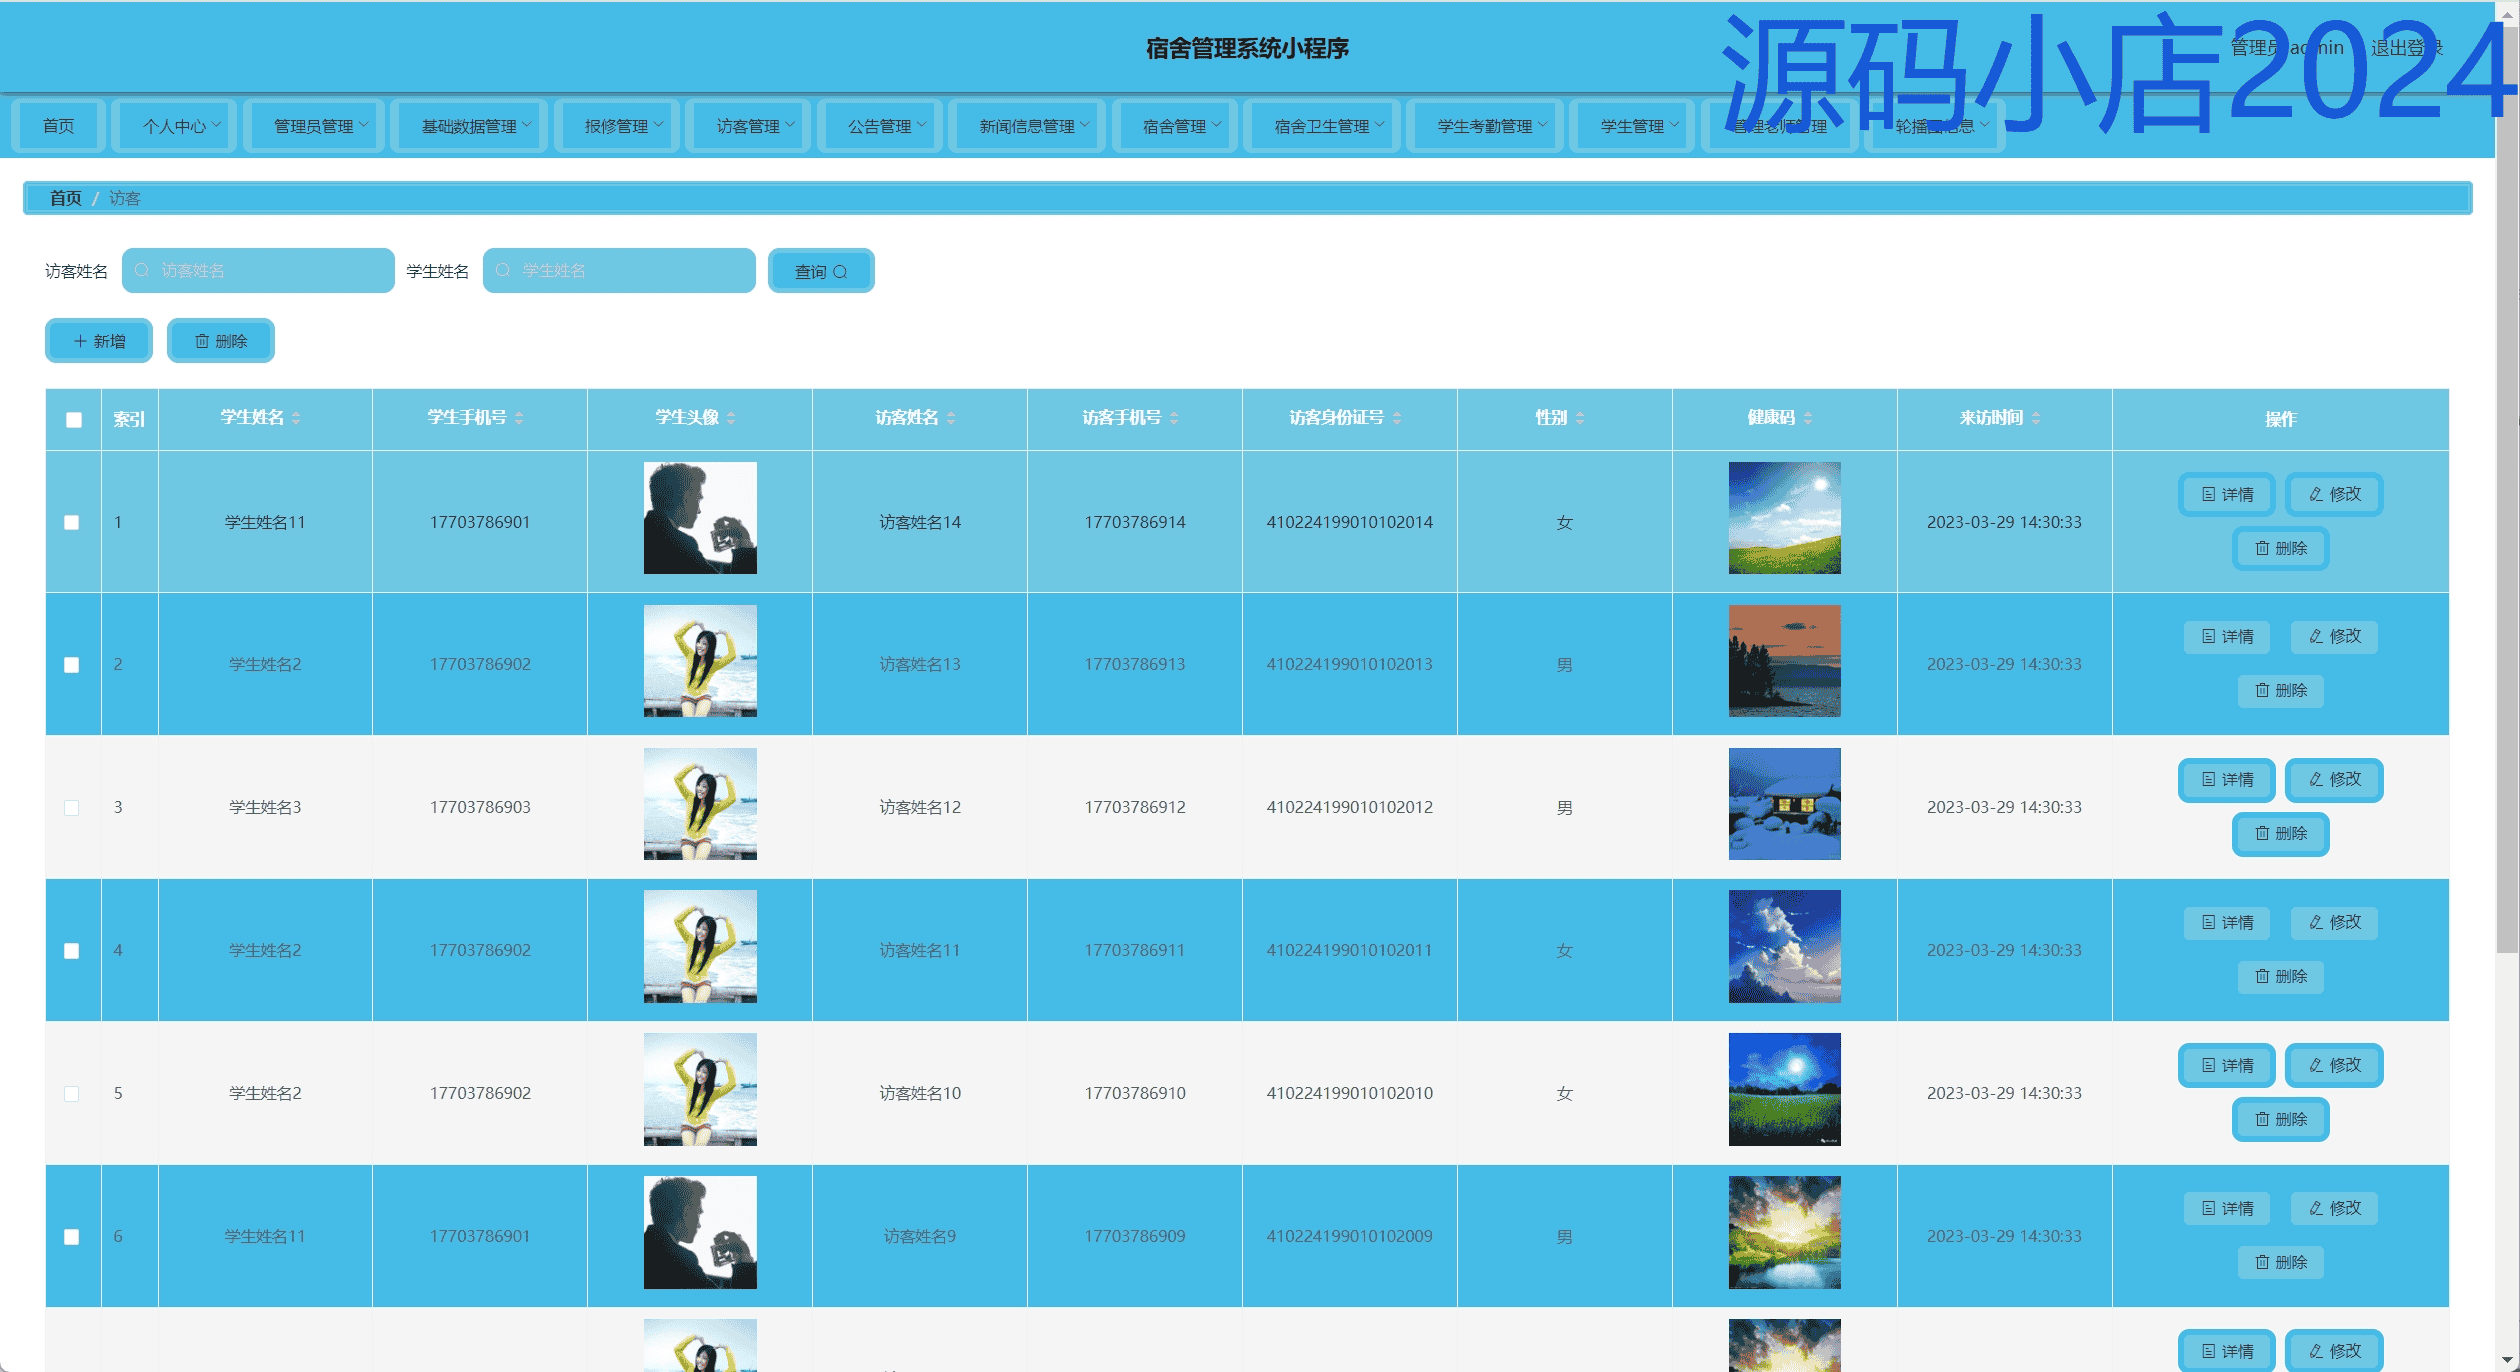Open student avatar for 访客姓名14 row
Screen dimensions: 2520x1372
(700, 518)
